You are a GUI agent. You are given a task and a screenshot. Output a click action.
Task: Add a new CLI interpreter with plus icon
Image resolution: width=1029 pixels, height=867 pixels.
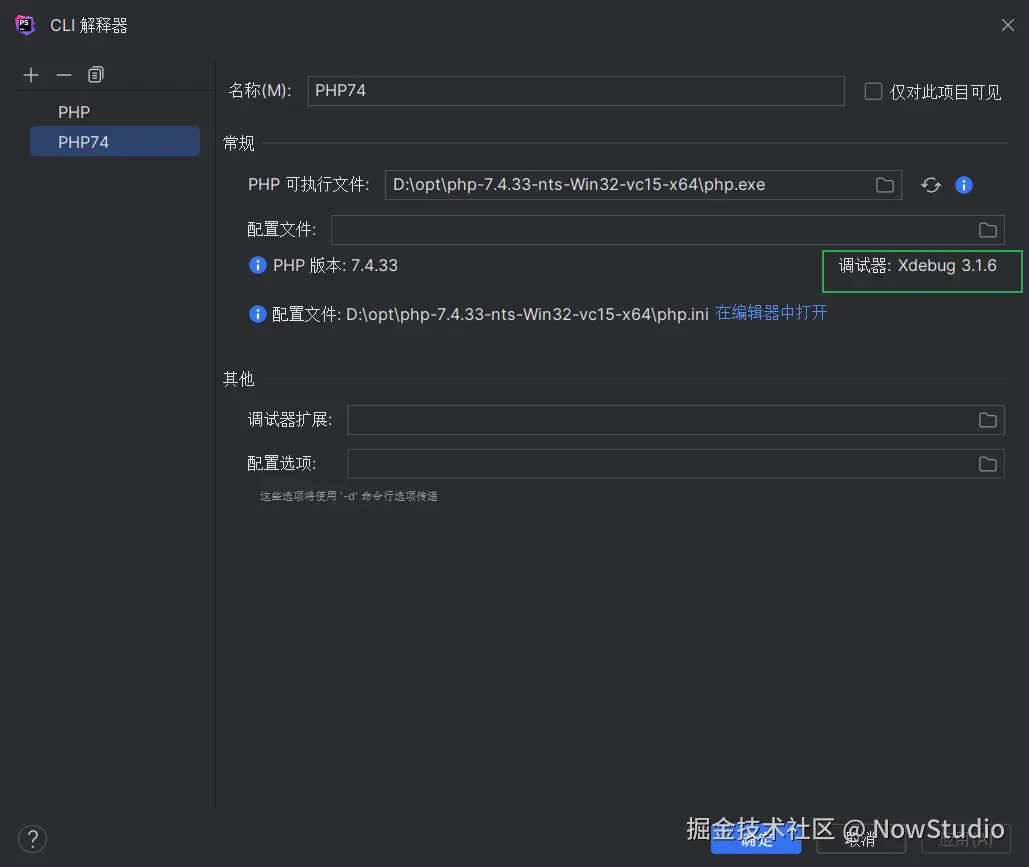pos(31,75)
